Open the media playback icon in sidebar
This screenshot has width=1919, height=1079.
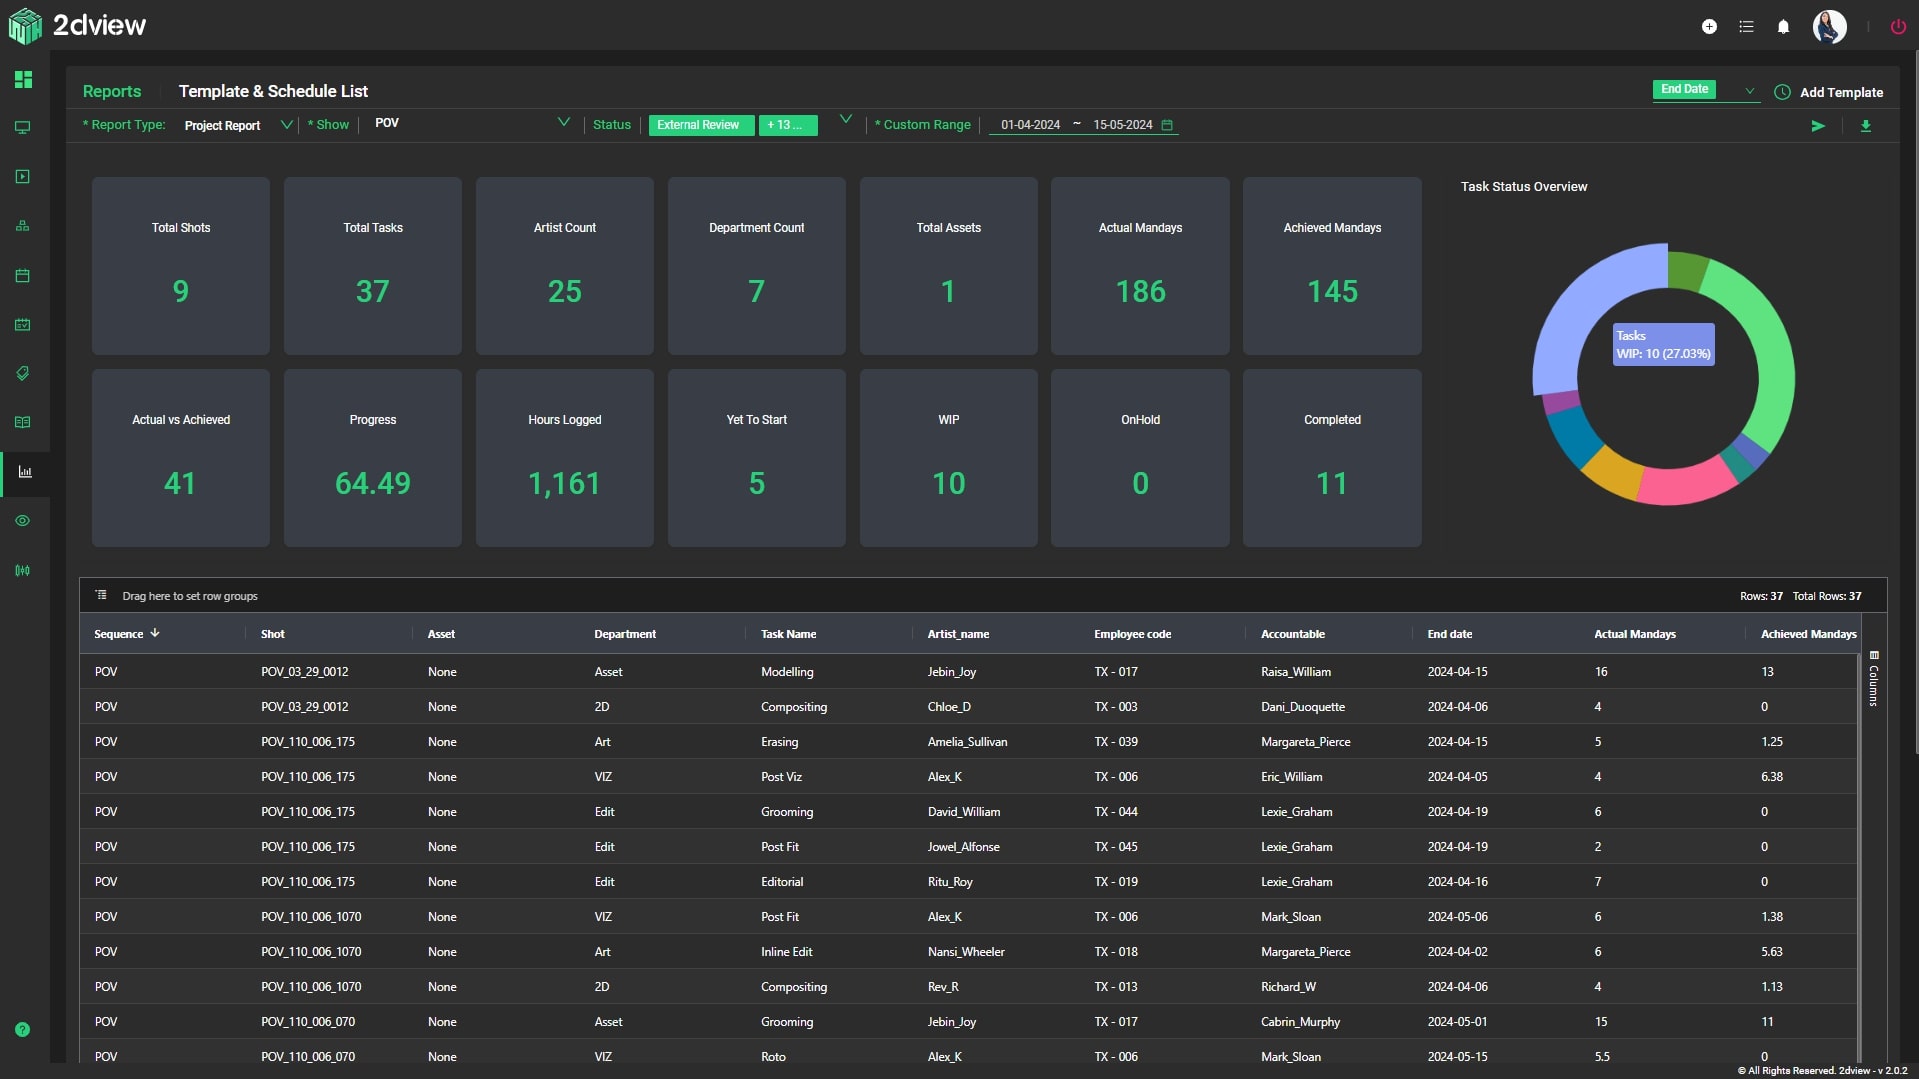23,176
